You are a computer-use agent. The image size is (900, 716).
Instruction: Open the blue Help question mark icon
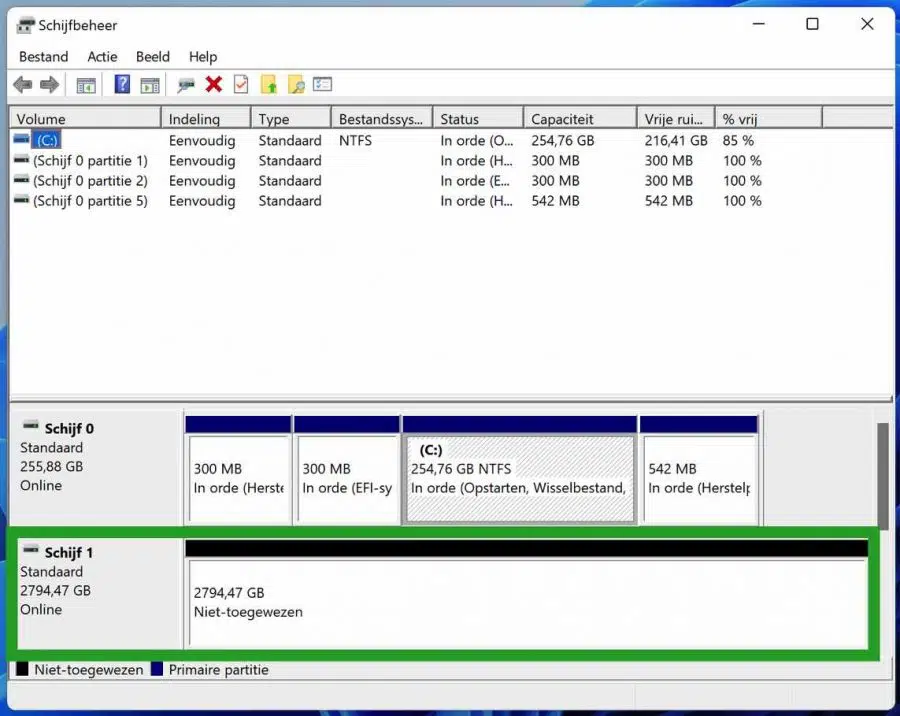coord(122,84)
